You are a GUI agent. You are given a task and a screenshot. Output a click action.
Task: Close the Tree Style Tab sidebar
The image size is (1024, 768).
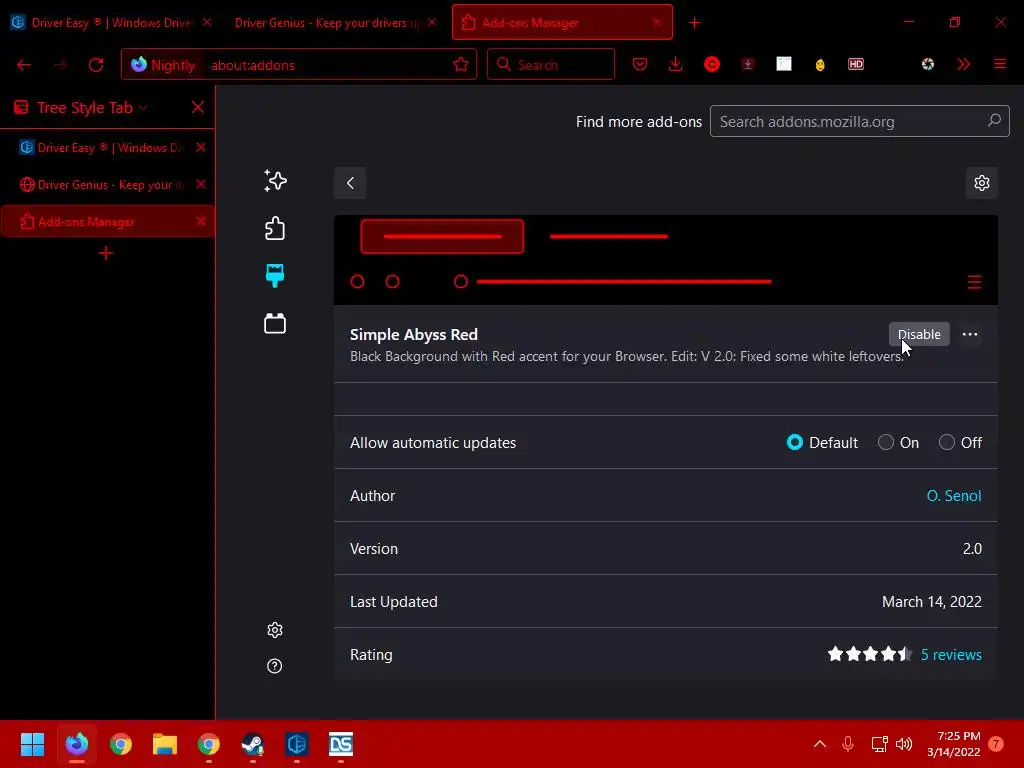pyautogui.click(x=198, y=107)
